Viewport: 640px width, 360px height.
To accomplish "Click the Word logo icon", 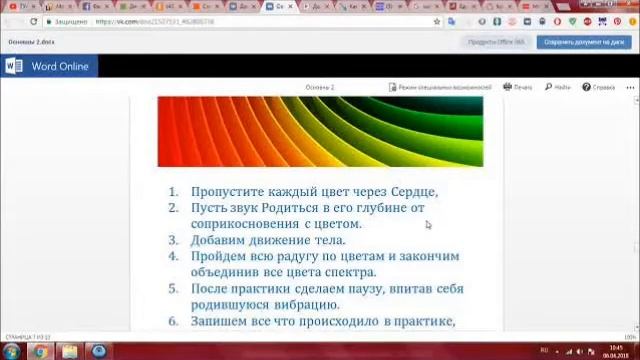I will [x=14, y=66].
